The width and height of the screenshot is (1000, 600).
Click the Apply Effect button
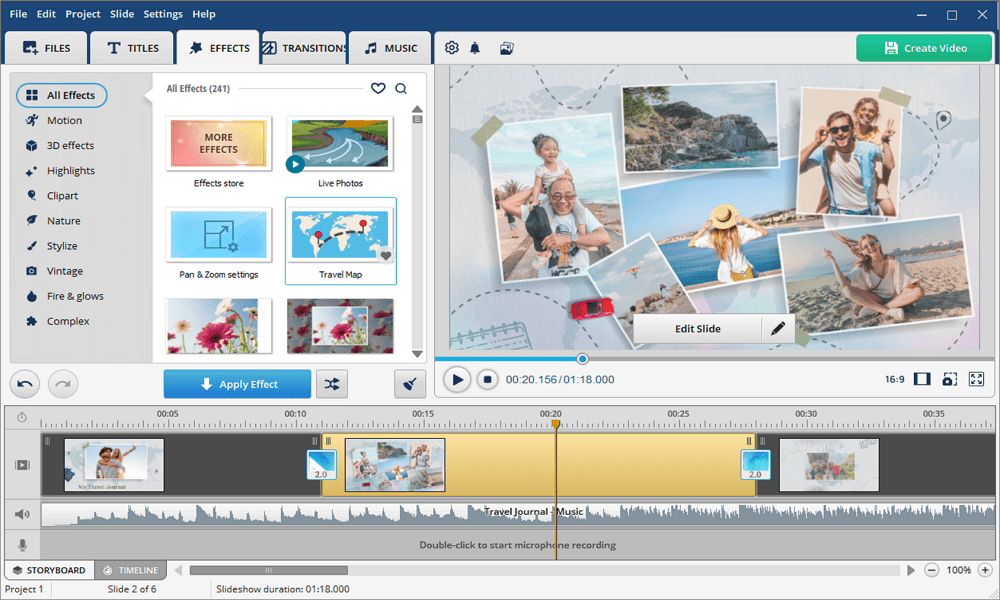tap(238, 384)
